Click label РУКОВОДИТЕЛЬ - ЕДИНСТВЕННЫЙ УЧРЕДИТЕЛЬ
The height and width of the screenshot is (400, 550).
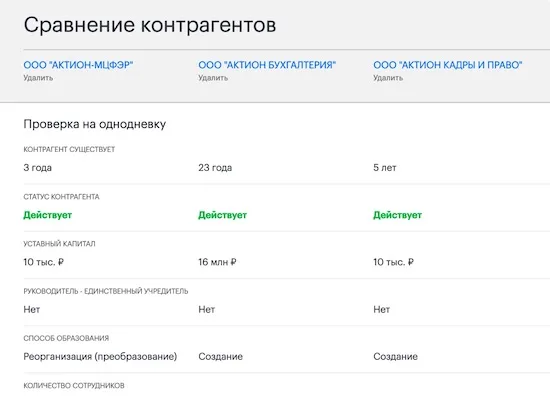(106, 291)
